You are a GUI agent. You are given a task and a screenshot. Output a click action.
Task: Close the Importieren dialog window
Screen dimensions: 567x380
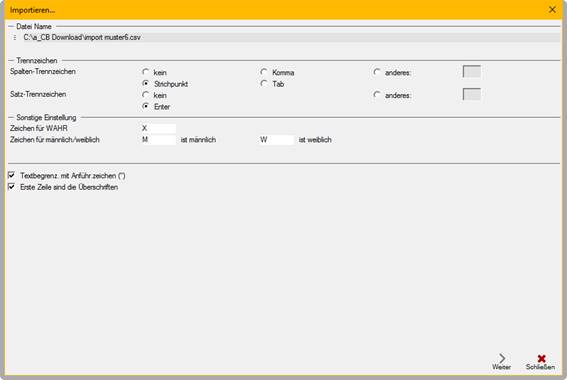[x=552, y=10]
